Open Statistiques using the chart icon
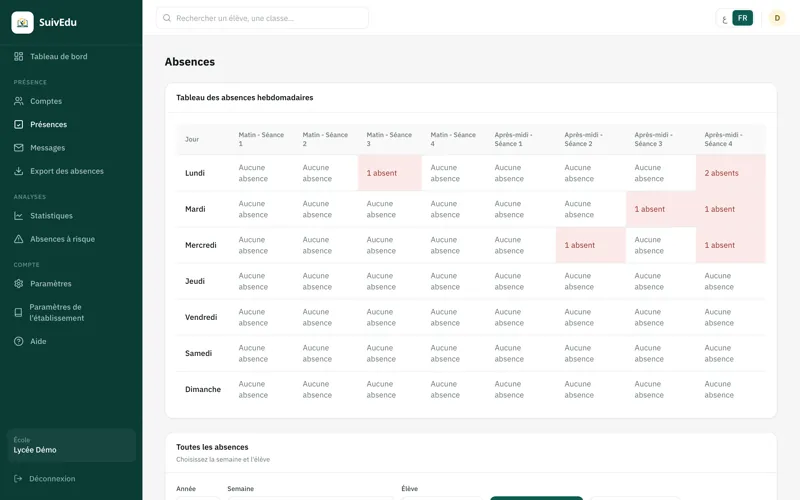Image resolution: width=800 pixels, height=500 pixels. pos(18,216)
